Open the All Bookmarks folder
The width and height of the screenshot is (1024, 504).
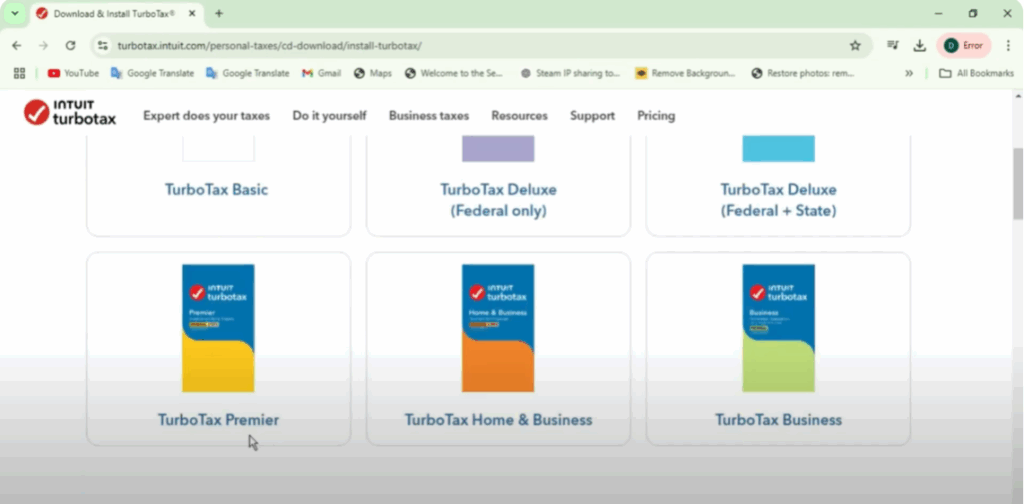[976, 73]
